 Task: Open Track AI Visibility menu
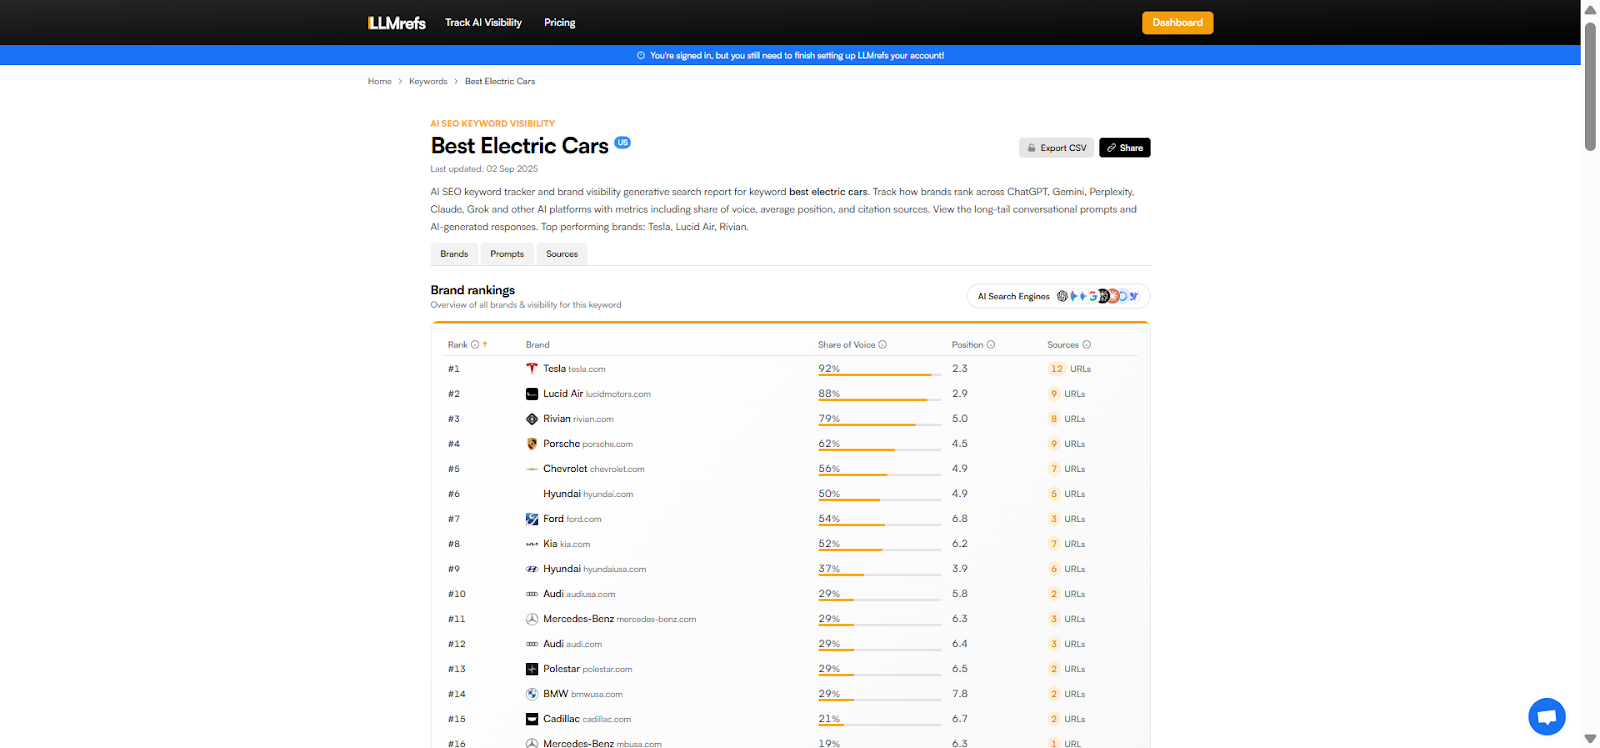[x=483, y=23]
